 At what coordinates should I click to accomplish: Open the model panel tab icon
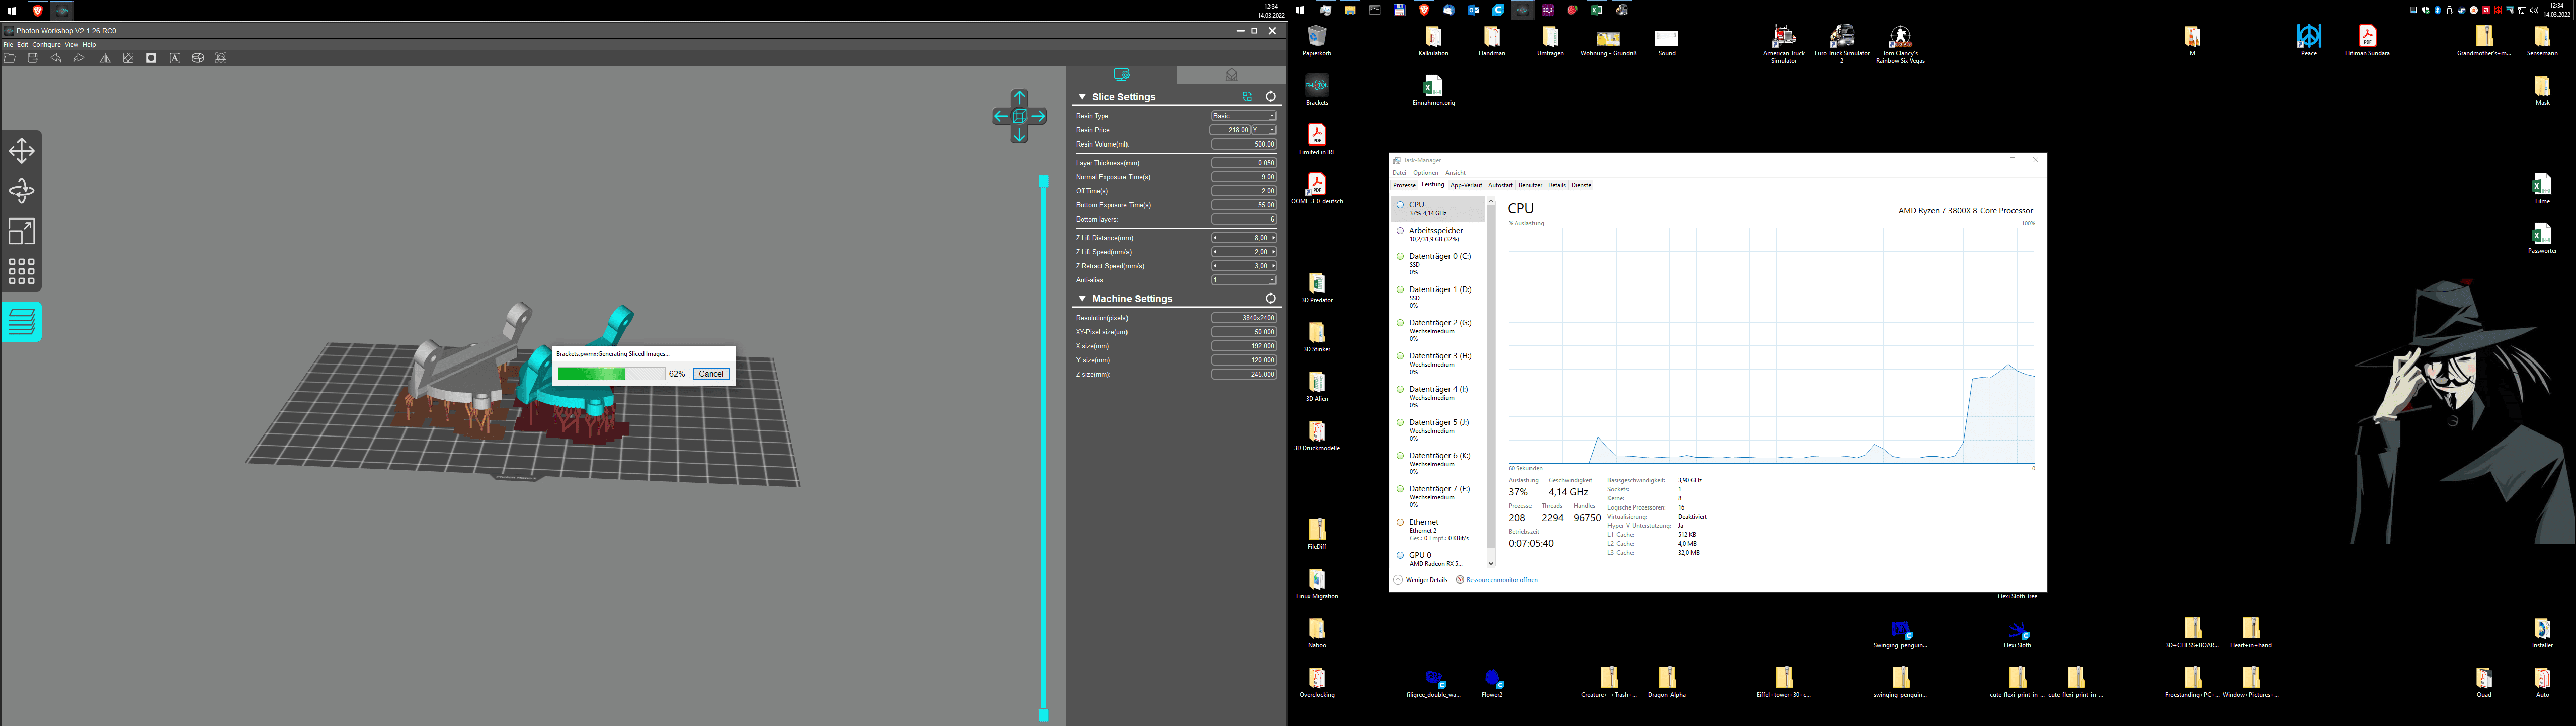pos(1231,75)
